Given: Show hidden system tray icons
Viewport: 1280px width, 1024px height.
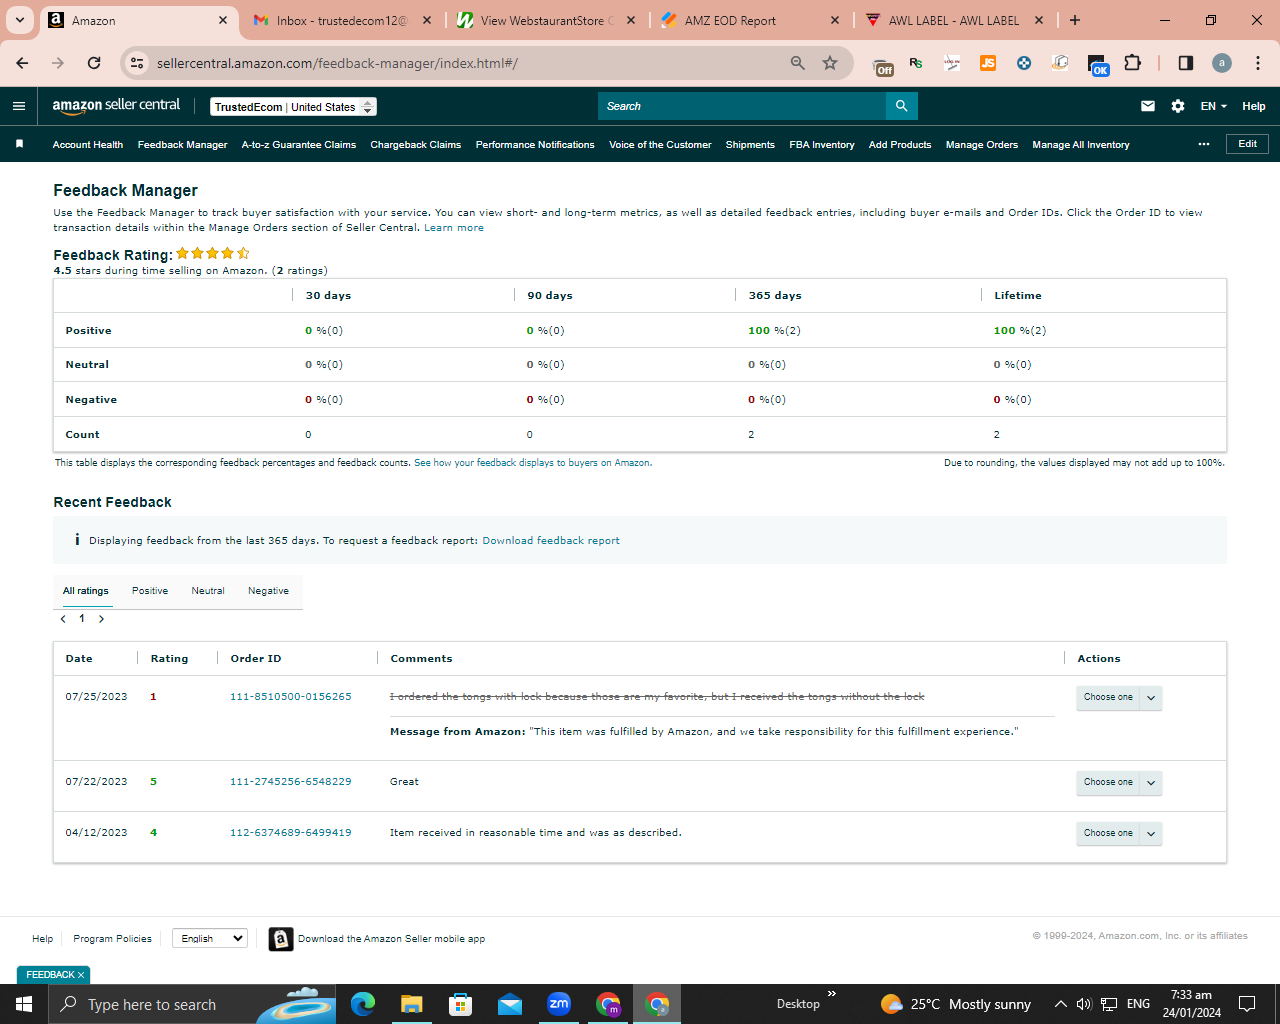Looking at the screenshot, I should (x=1060, y=1004).
